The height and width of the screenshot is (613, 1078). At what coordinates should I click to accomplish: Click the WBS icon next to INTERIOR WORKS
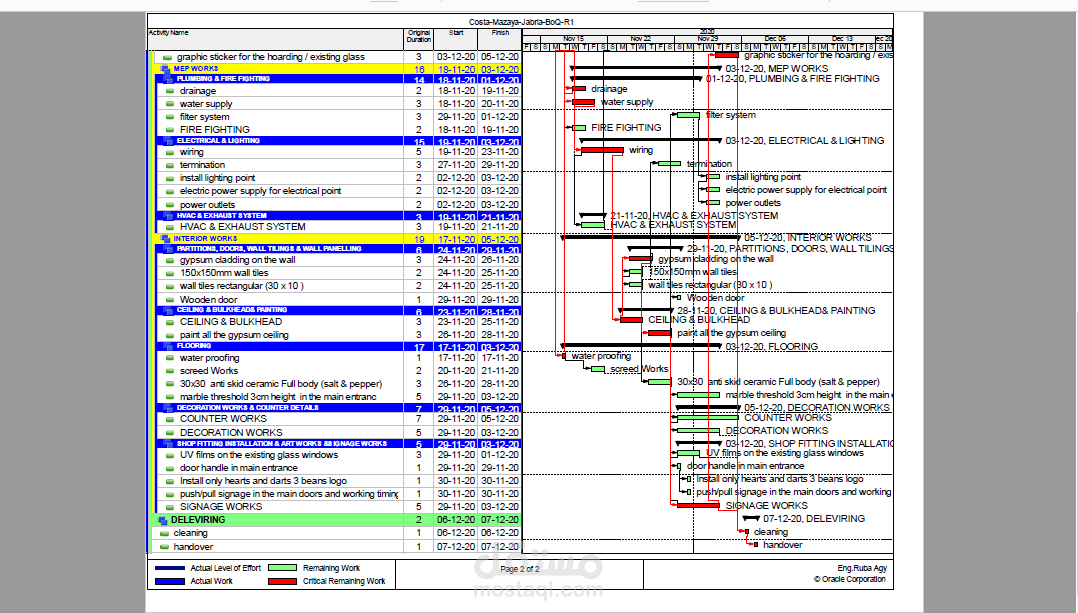point(166,239)
